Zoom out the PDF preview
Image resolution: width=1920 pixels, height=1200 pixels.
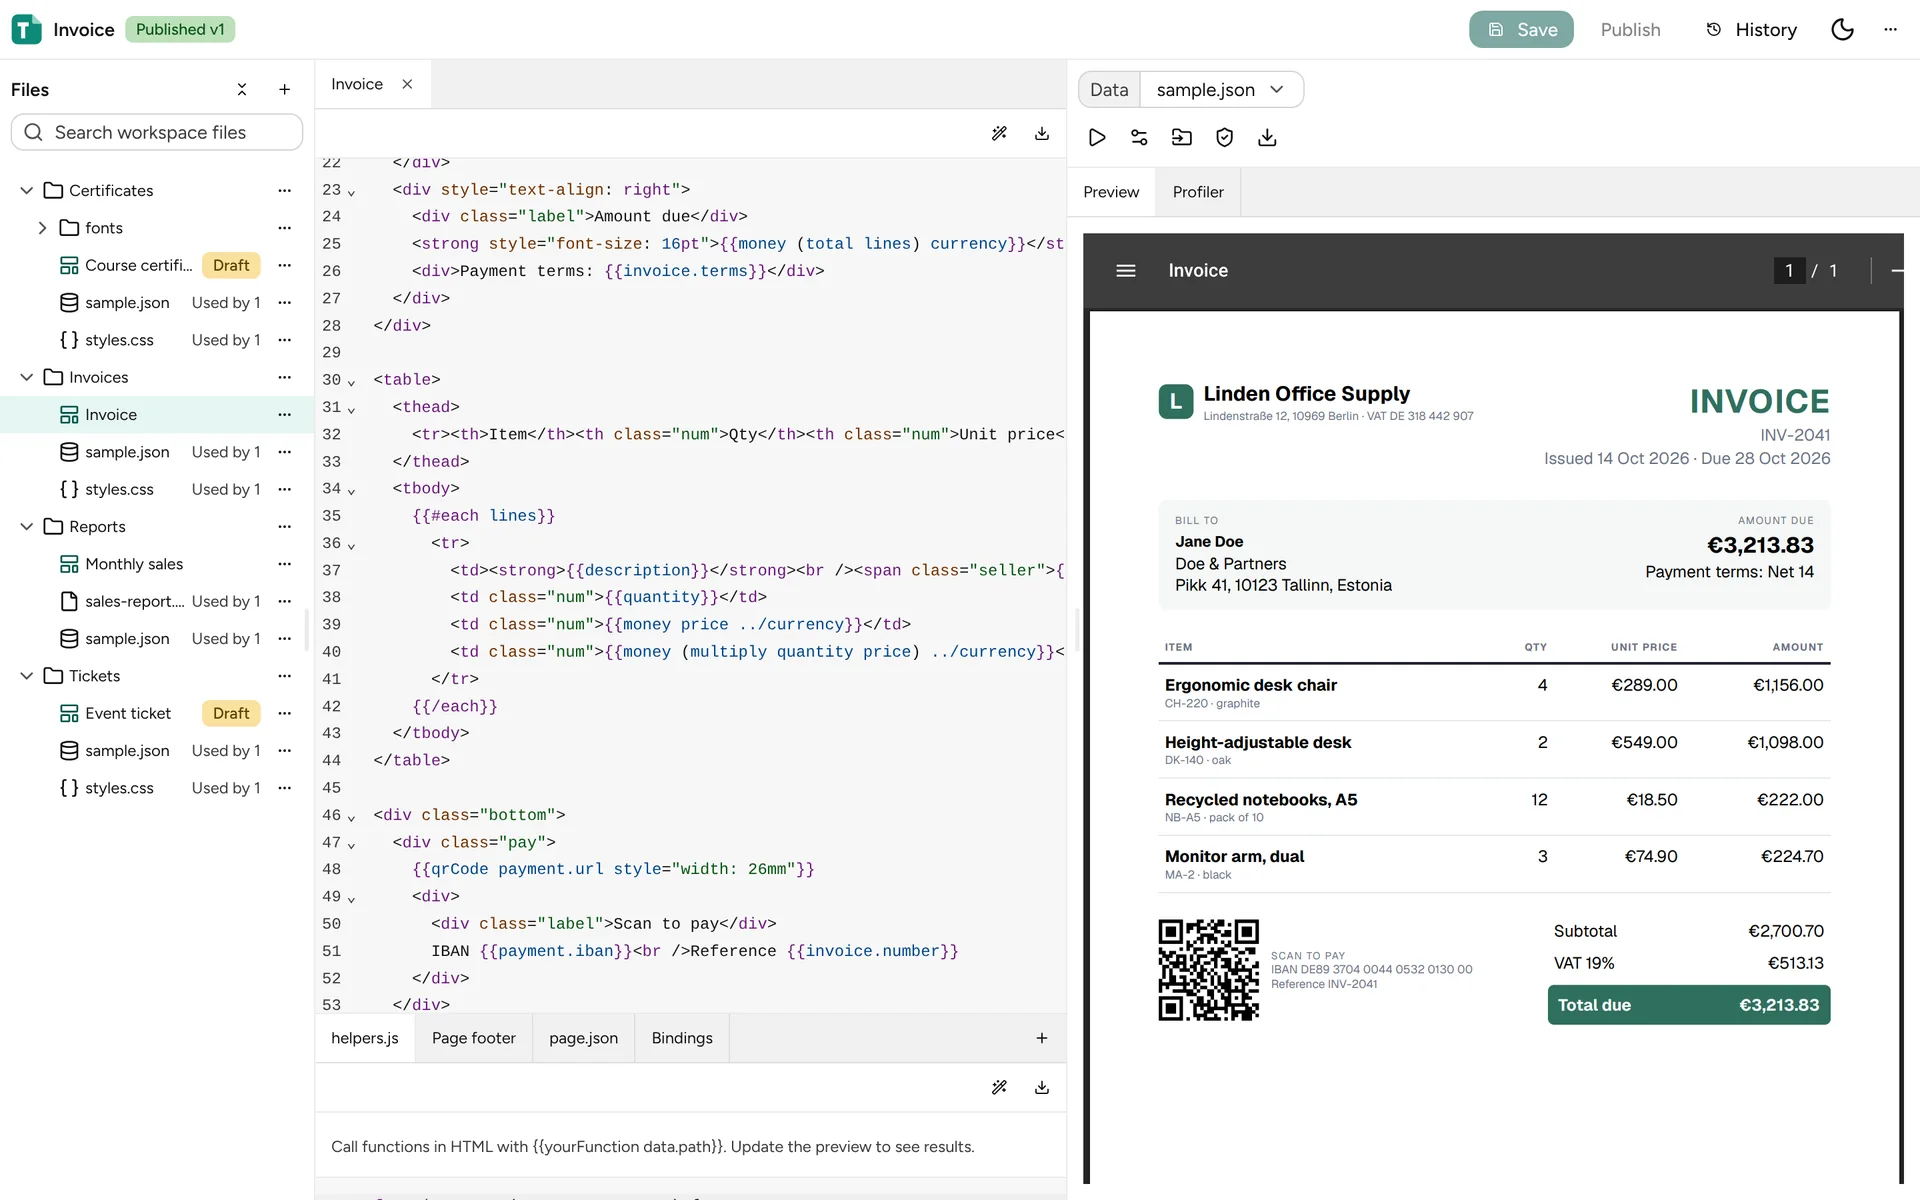[1897, 271]
